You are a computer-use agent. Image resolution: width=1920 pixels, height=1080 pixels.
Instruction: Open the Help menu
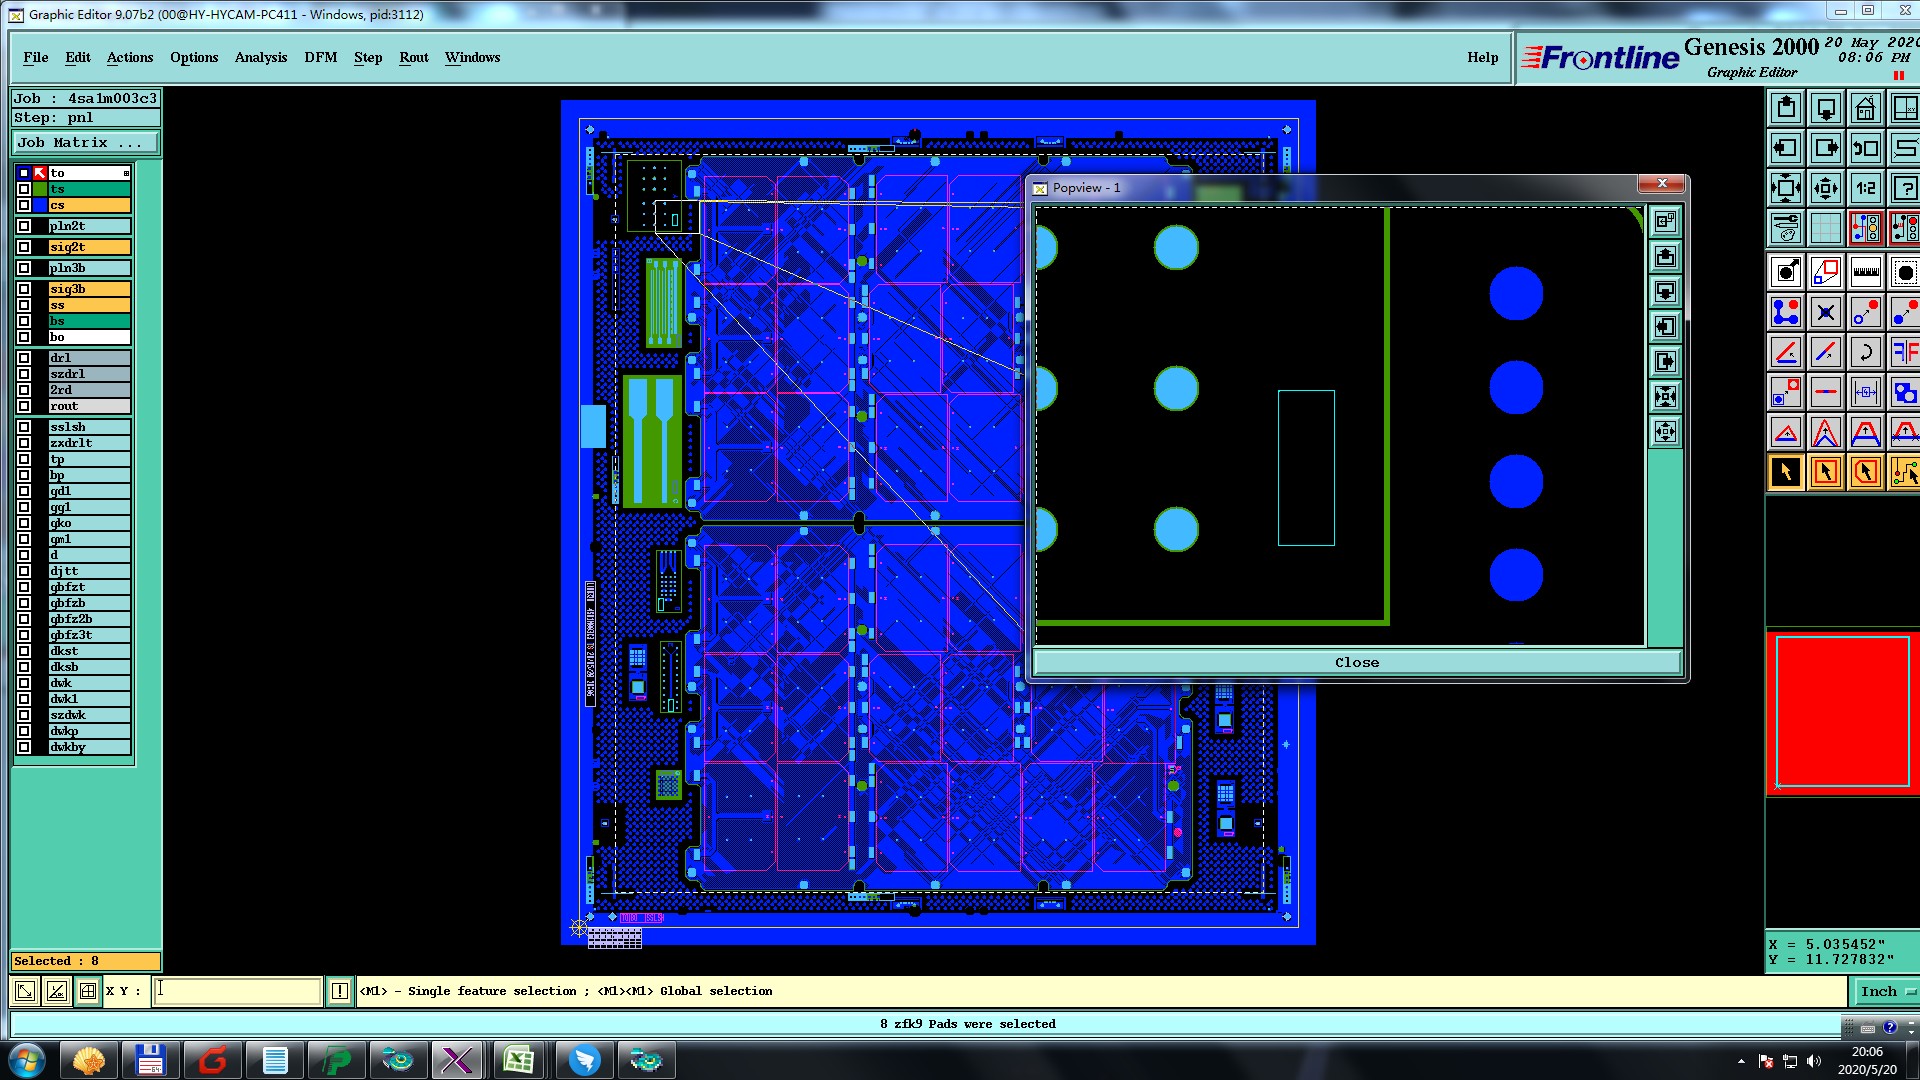(x=1482, y=57)
